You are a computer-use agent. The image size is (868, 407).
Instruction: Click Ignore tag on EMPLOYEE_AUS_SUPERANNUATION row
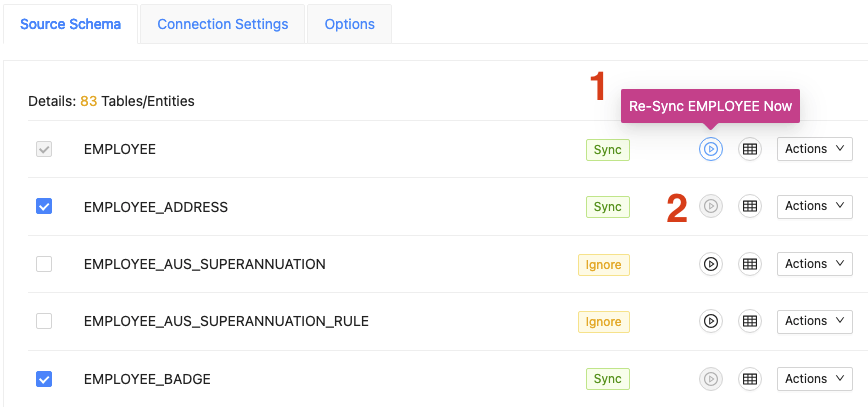point(603,265)
